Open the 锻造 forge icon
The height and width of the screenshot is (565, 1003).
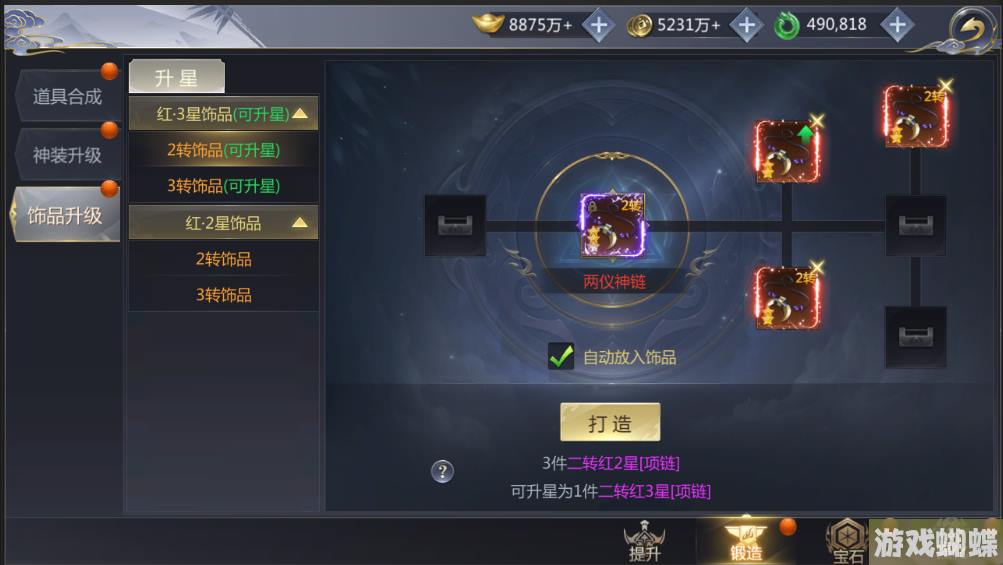coord(746,542)
